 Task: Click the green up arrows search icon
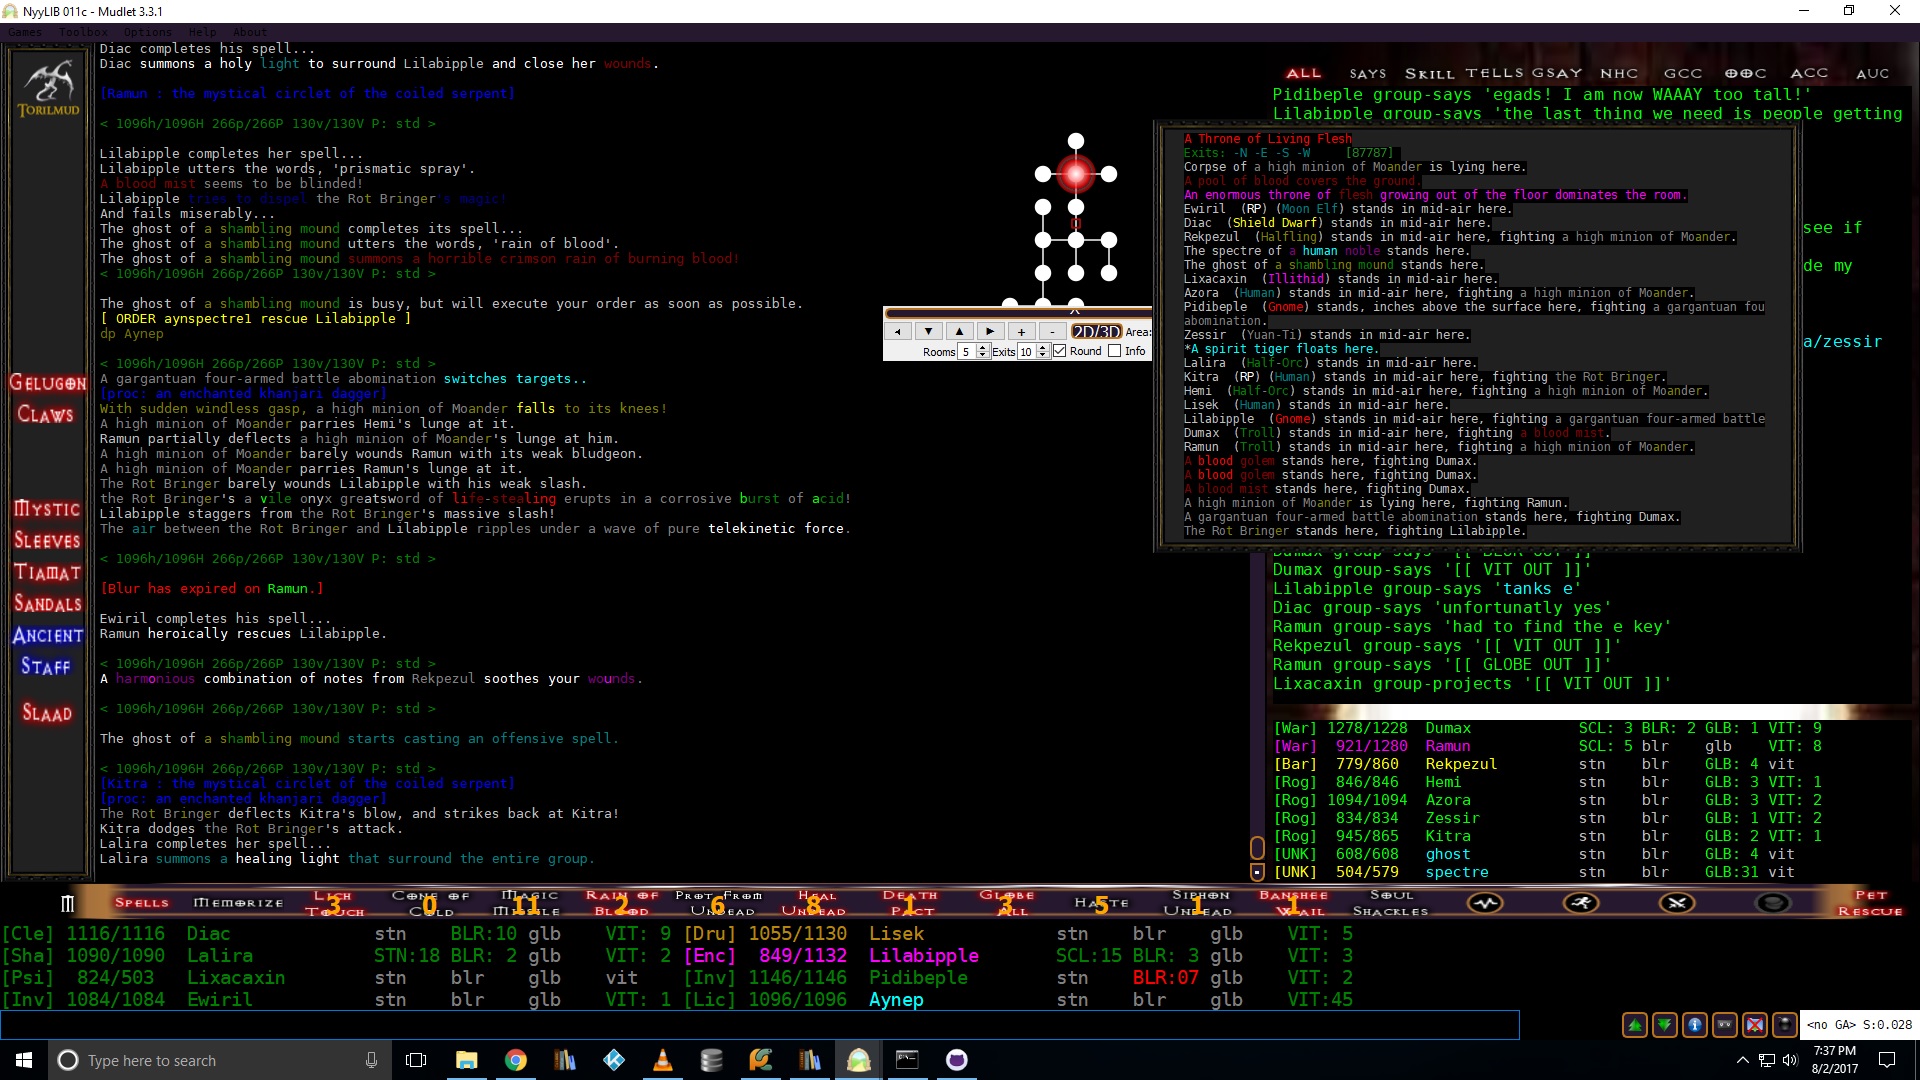pos(1635,1025)
